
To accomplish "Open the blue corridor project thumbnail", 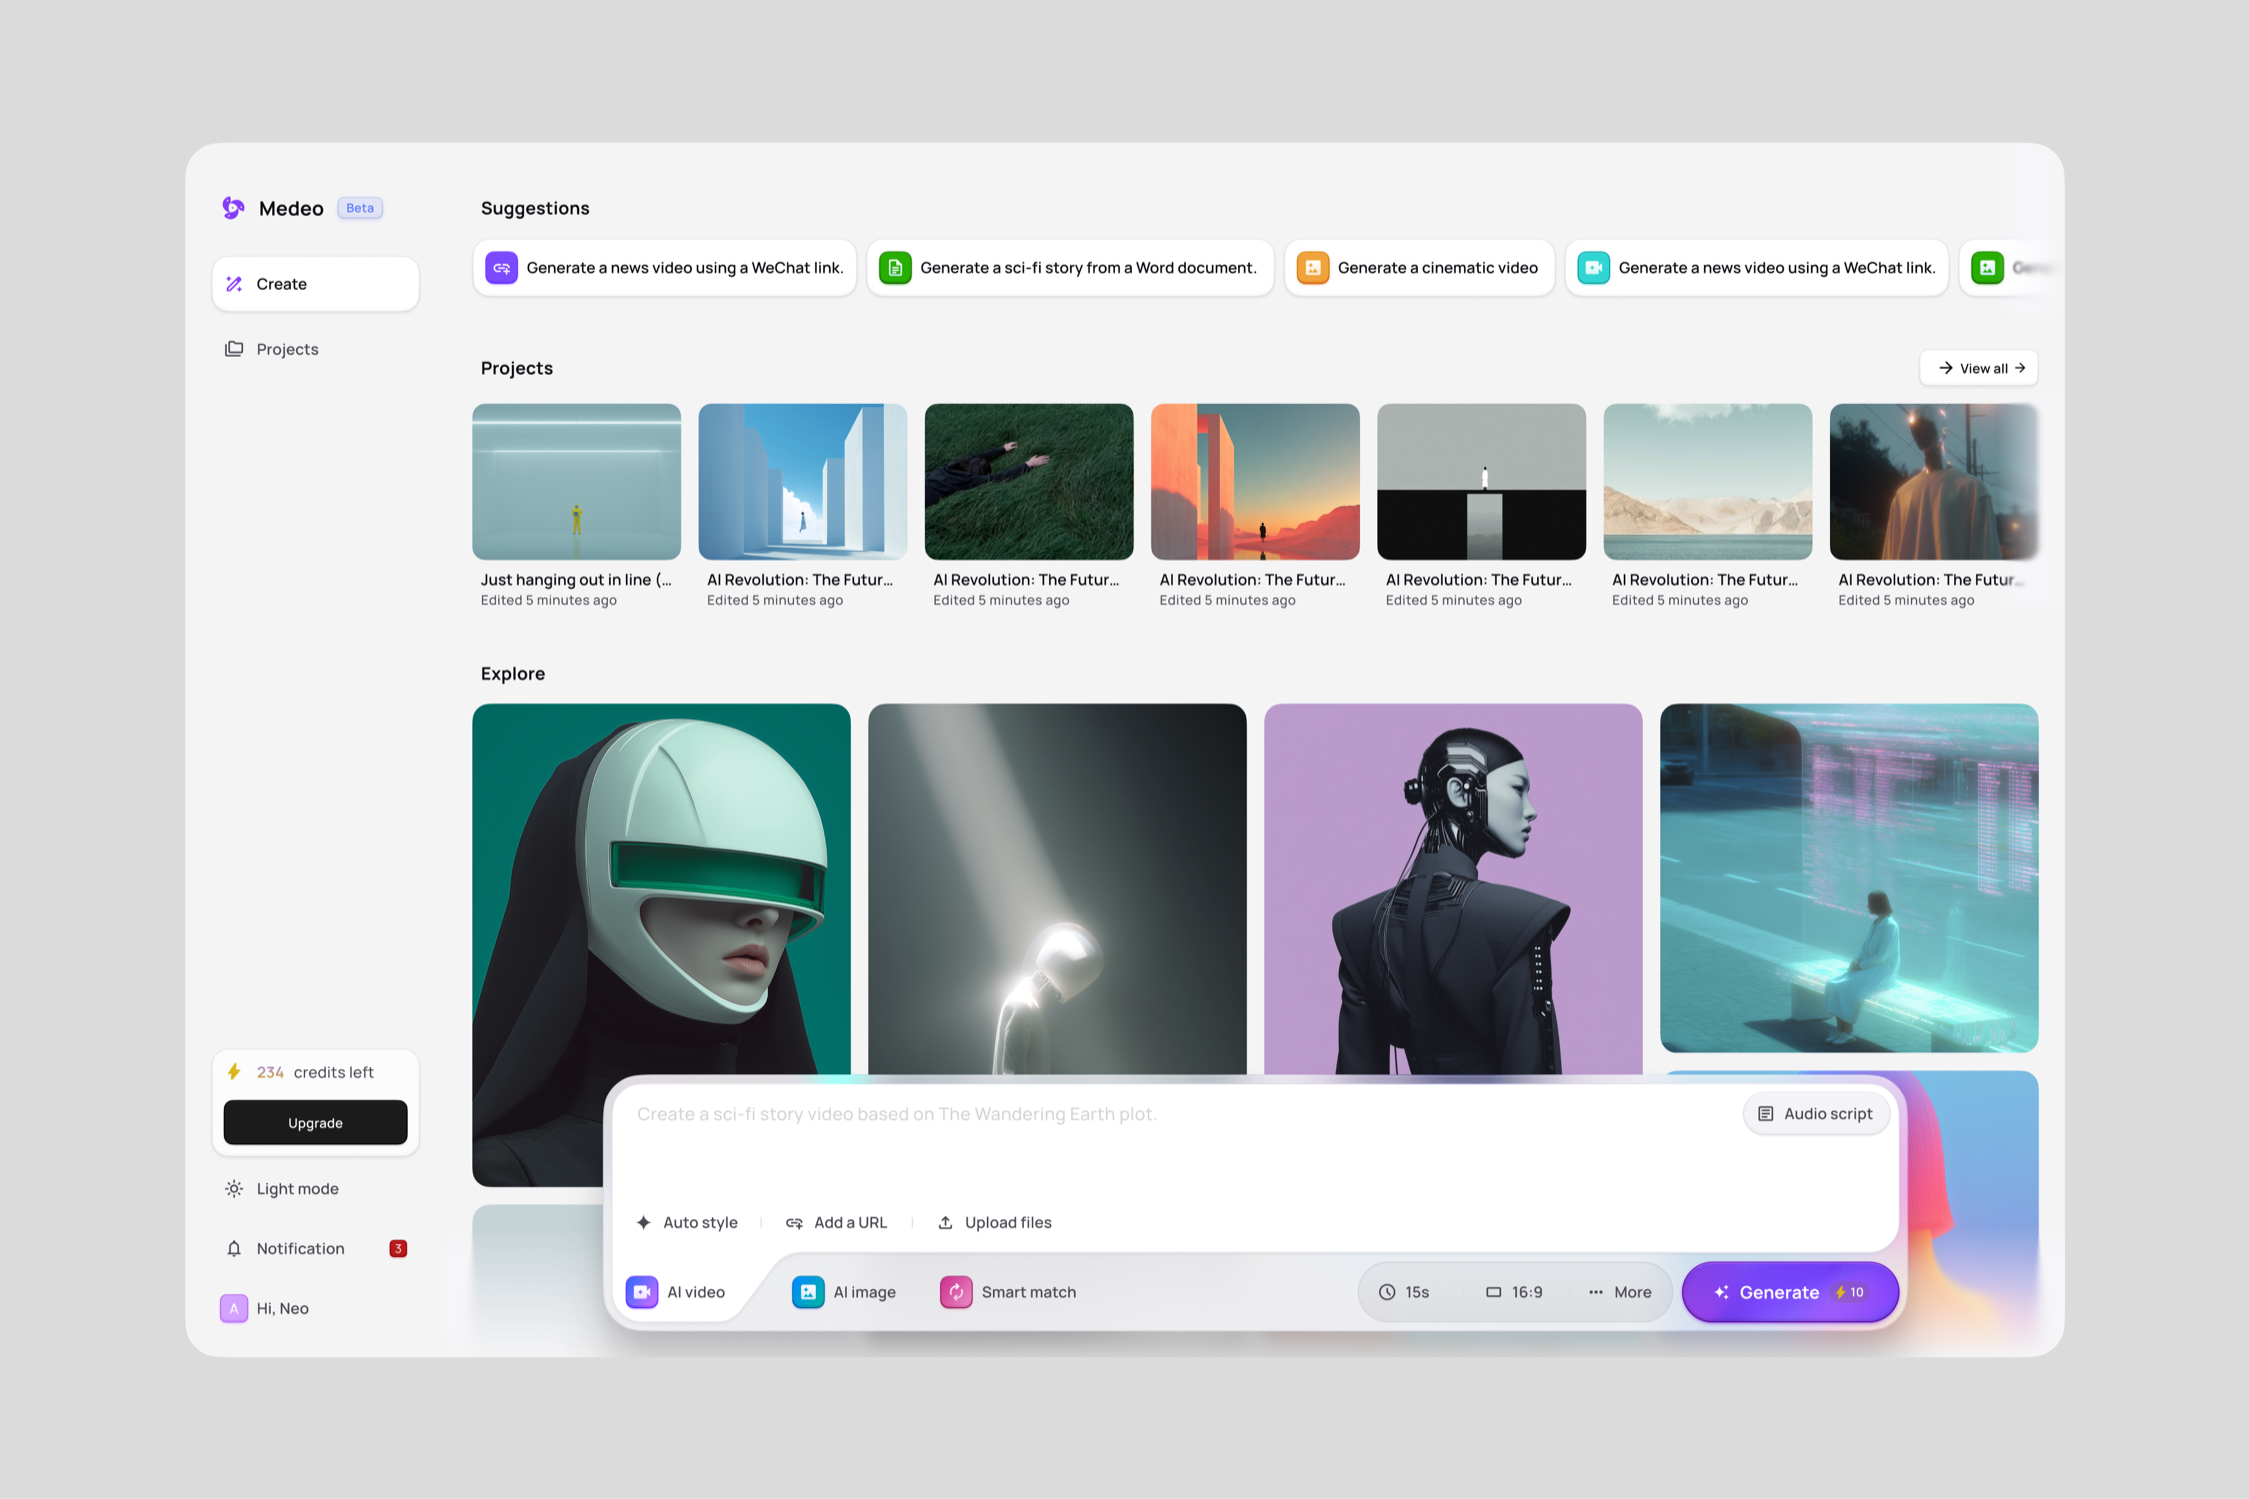I will (803, 482).
